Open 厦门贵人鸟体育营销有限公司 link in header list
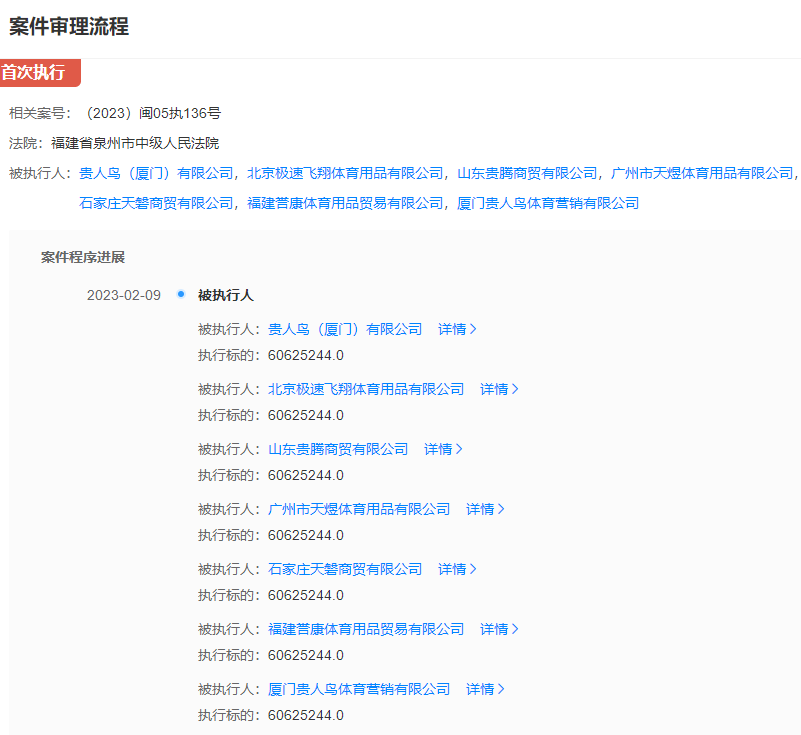The height and width of the screenshot is (735, 801). (x=548, y=203)
